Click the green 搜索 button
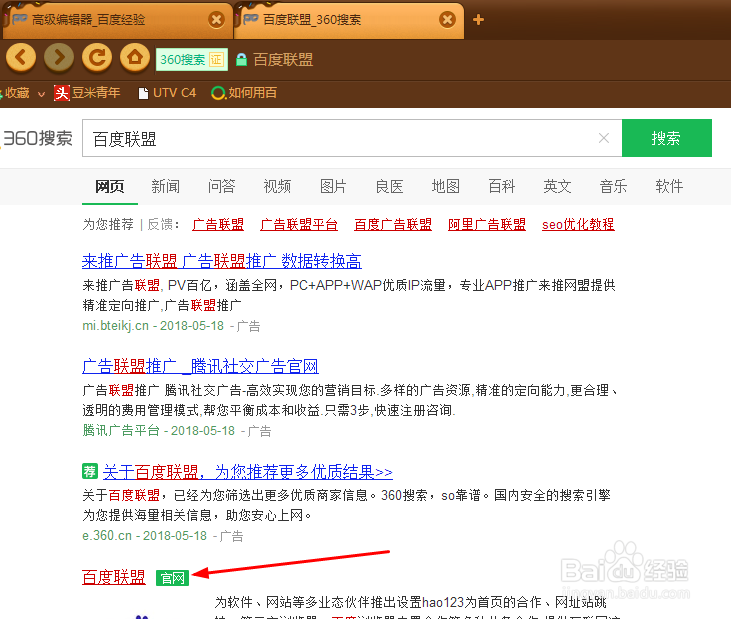Viewport: 731px width, 619px height. click(x=667, y=138)
